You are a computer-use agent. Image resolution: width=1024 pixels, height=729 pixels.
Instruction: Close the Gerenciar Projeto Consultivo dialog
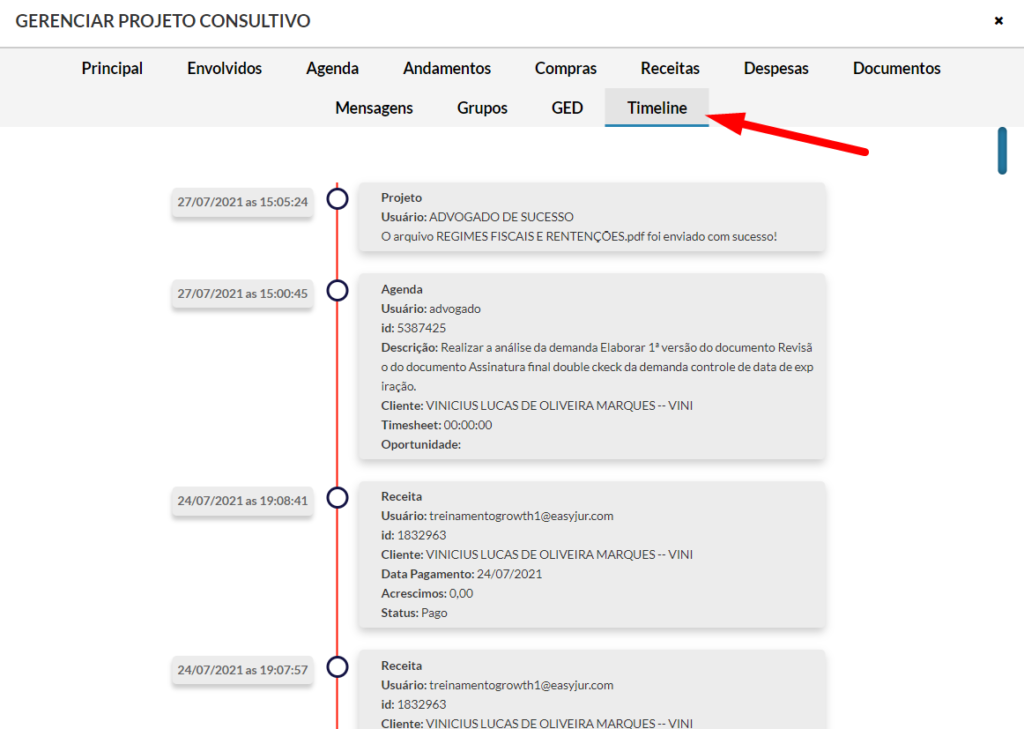pyautogui.click(x=998, y=21)
